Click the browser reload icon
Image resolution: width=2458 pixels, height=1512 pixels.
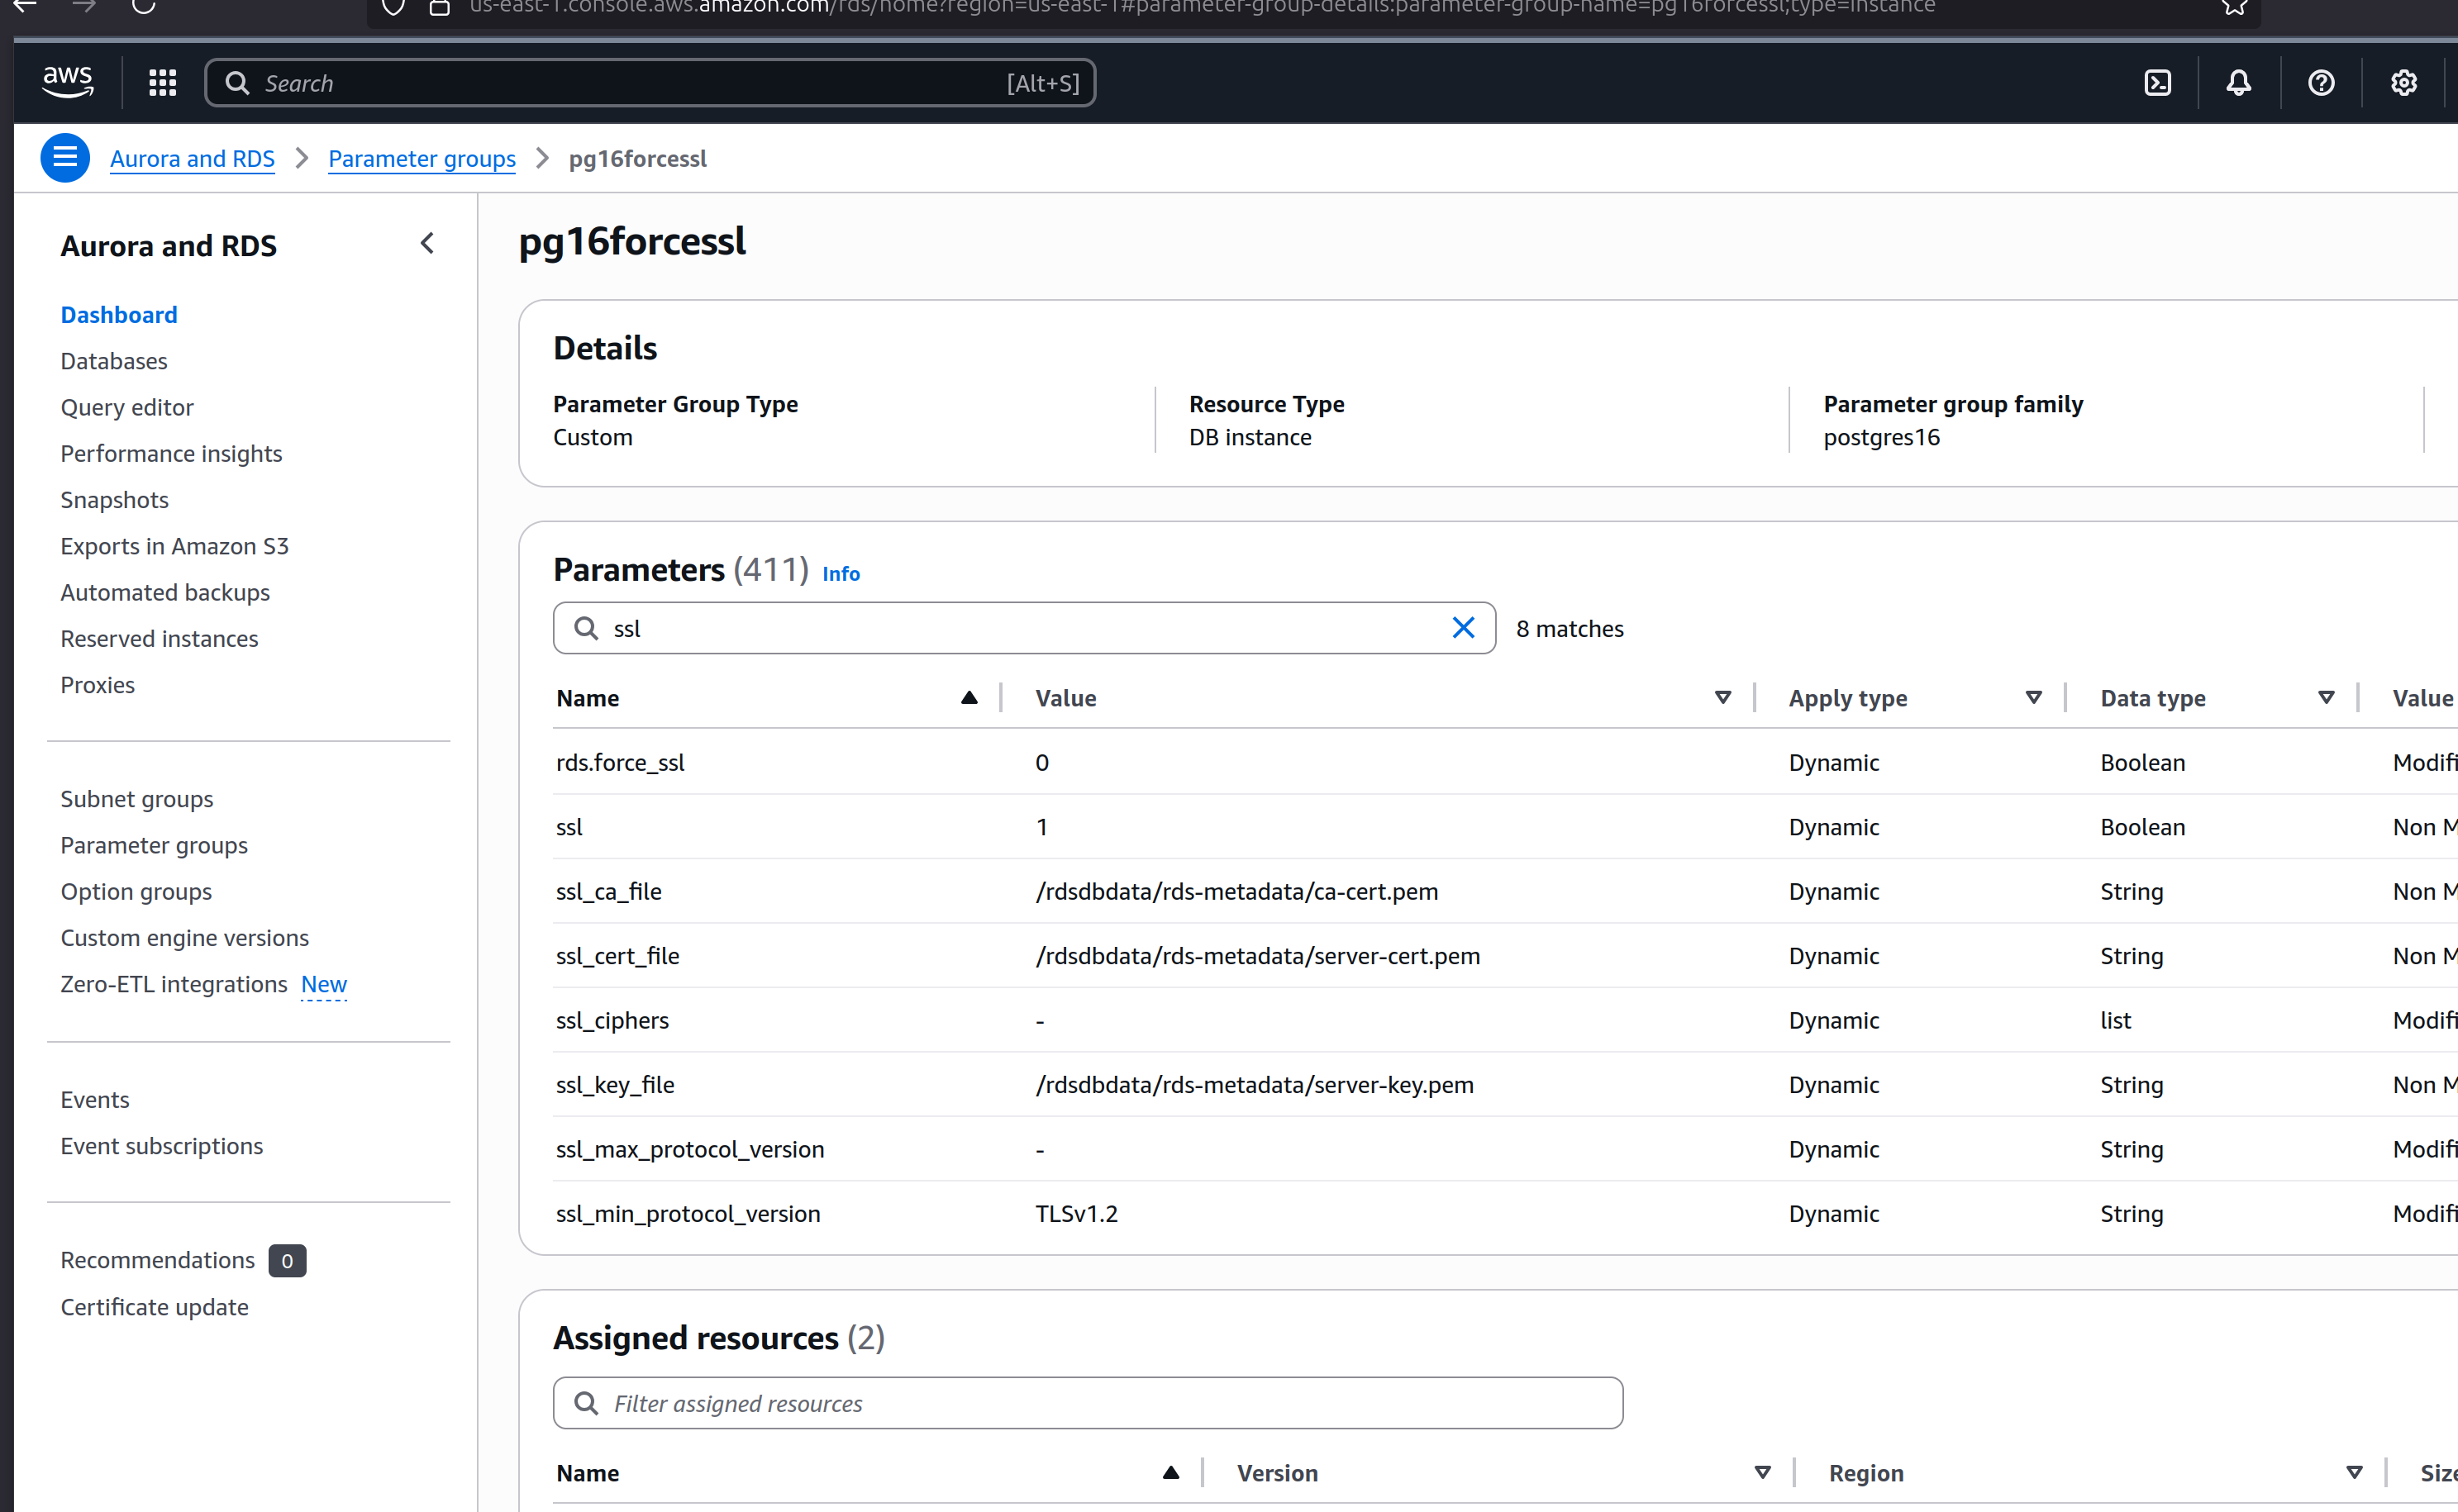[x=144, y=6]
